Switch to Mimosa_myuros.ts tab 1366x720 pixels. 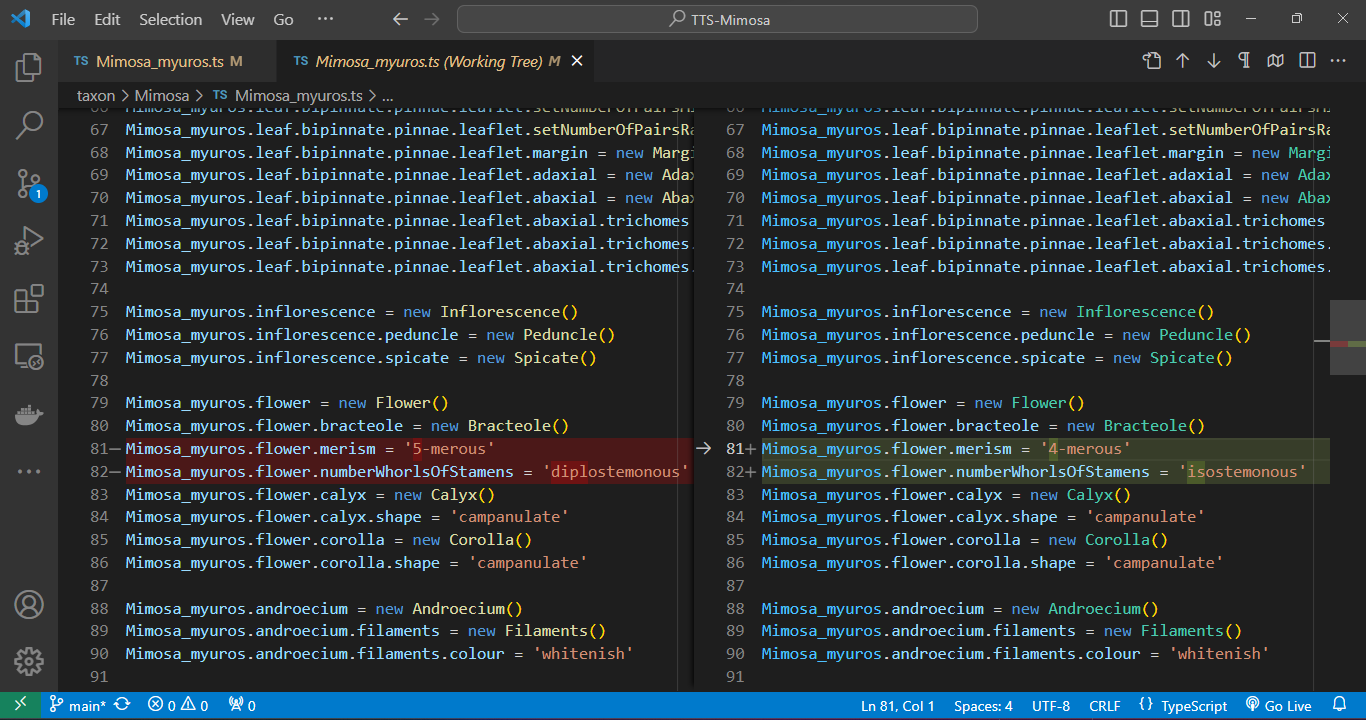pos(159,61)
